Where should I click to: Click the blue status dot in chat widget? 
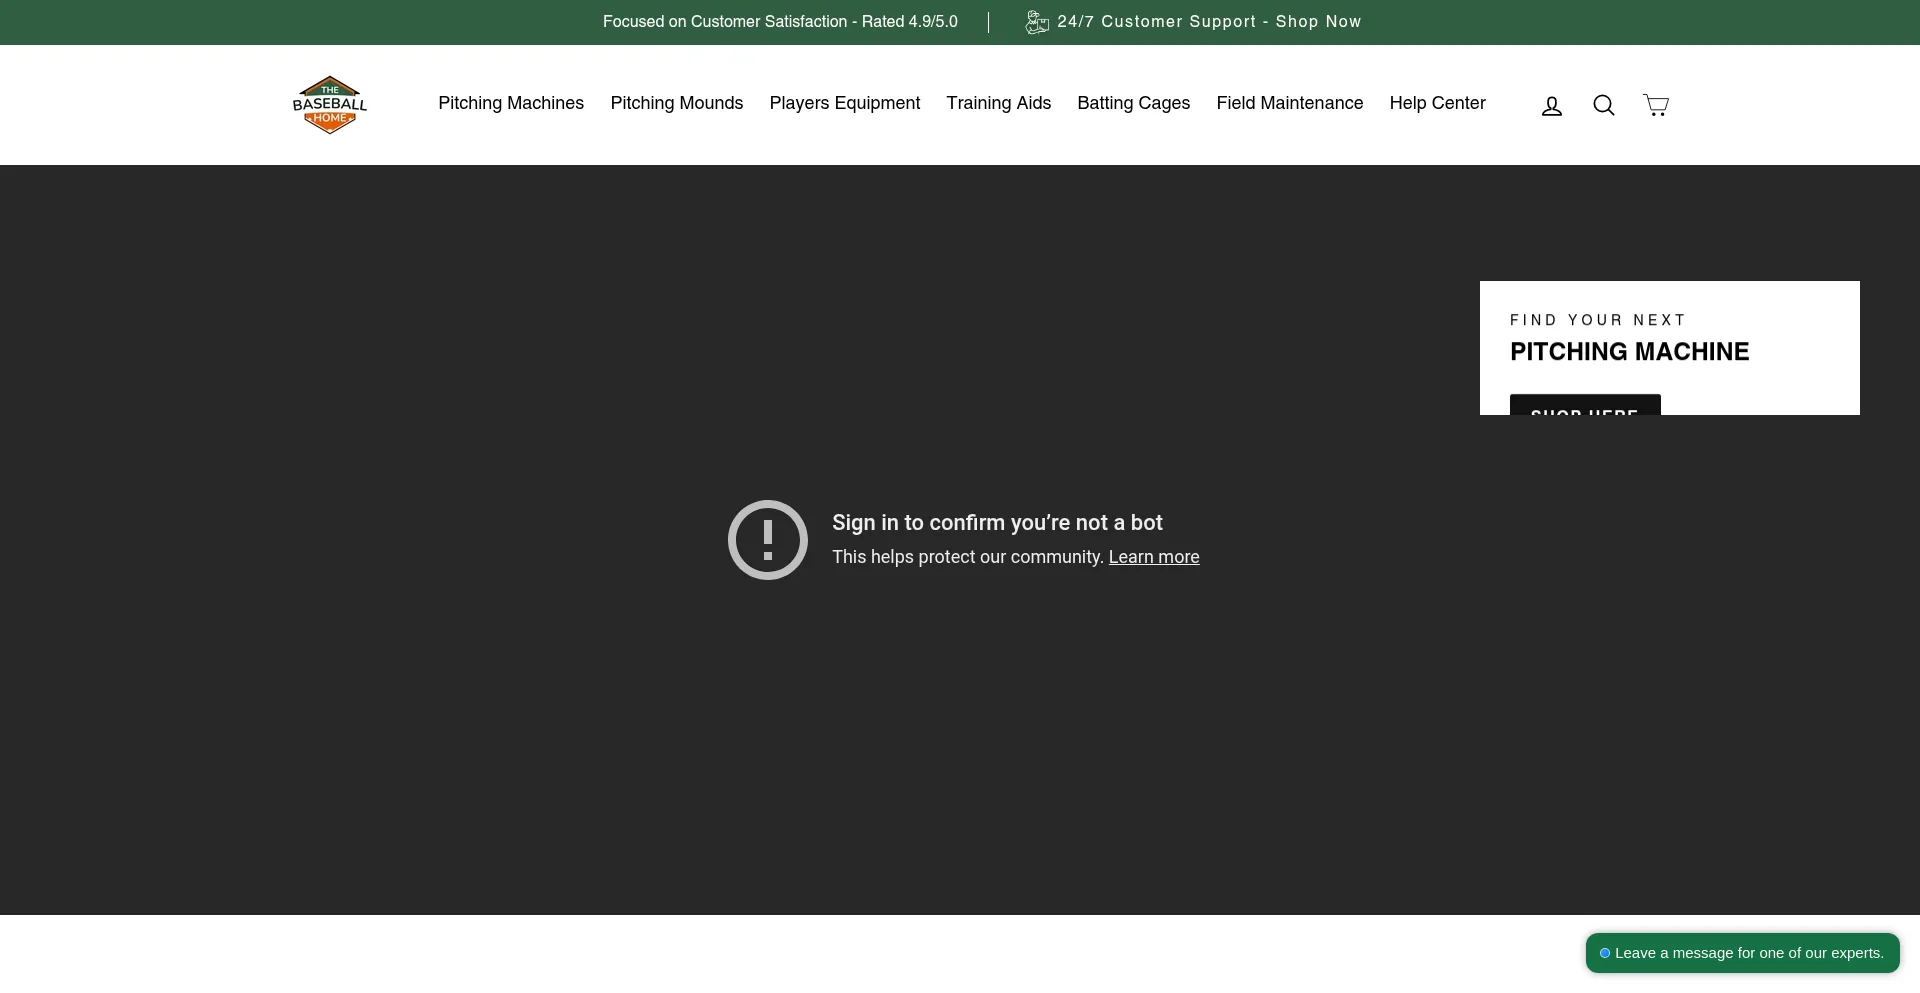pyautogui.click(x=1604, y=953)
